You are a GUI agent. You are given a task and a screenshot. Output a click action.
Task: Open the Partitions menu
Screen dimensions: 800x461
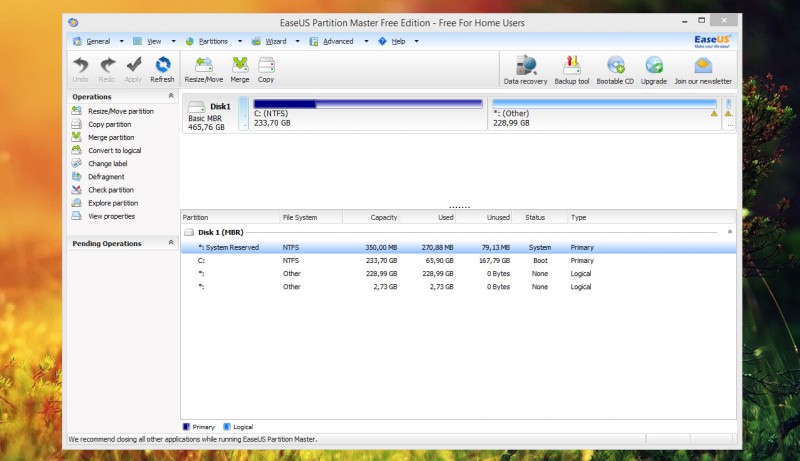click(213, 41)
